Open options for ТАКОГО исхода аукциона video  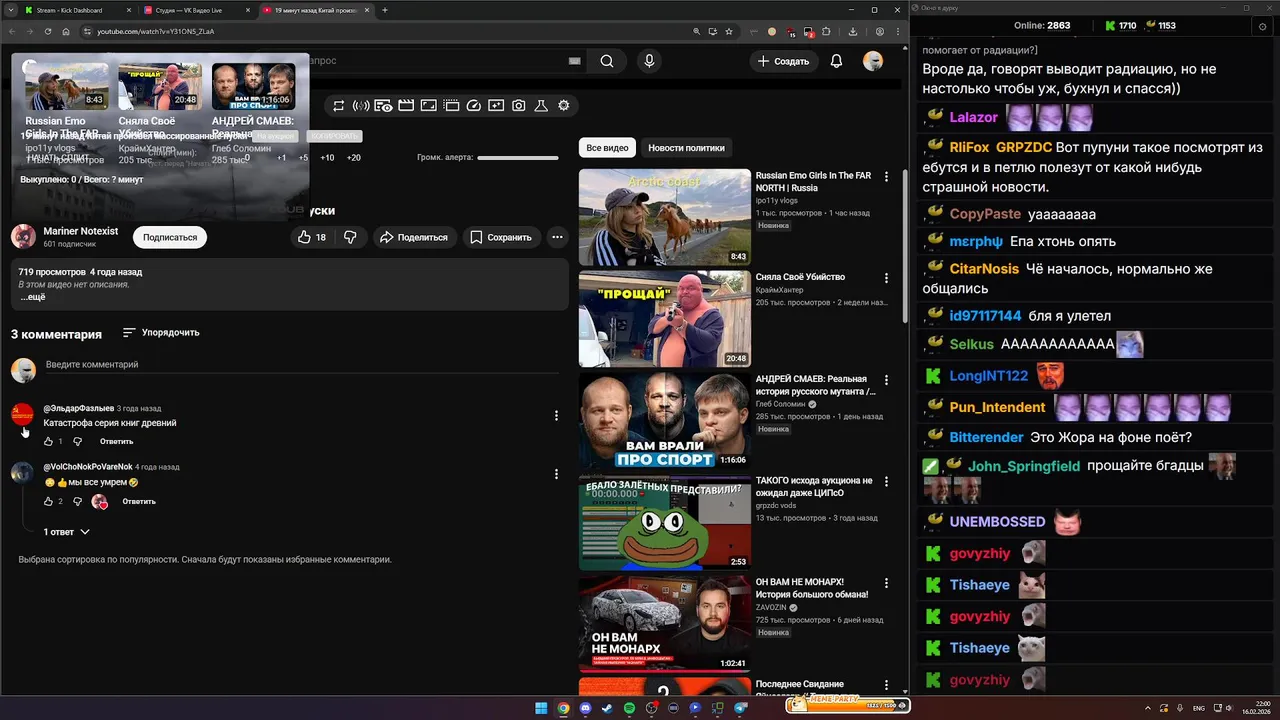click(886, 481)
